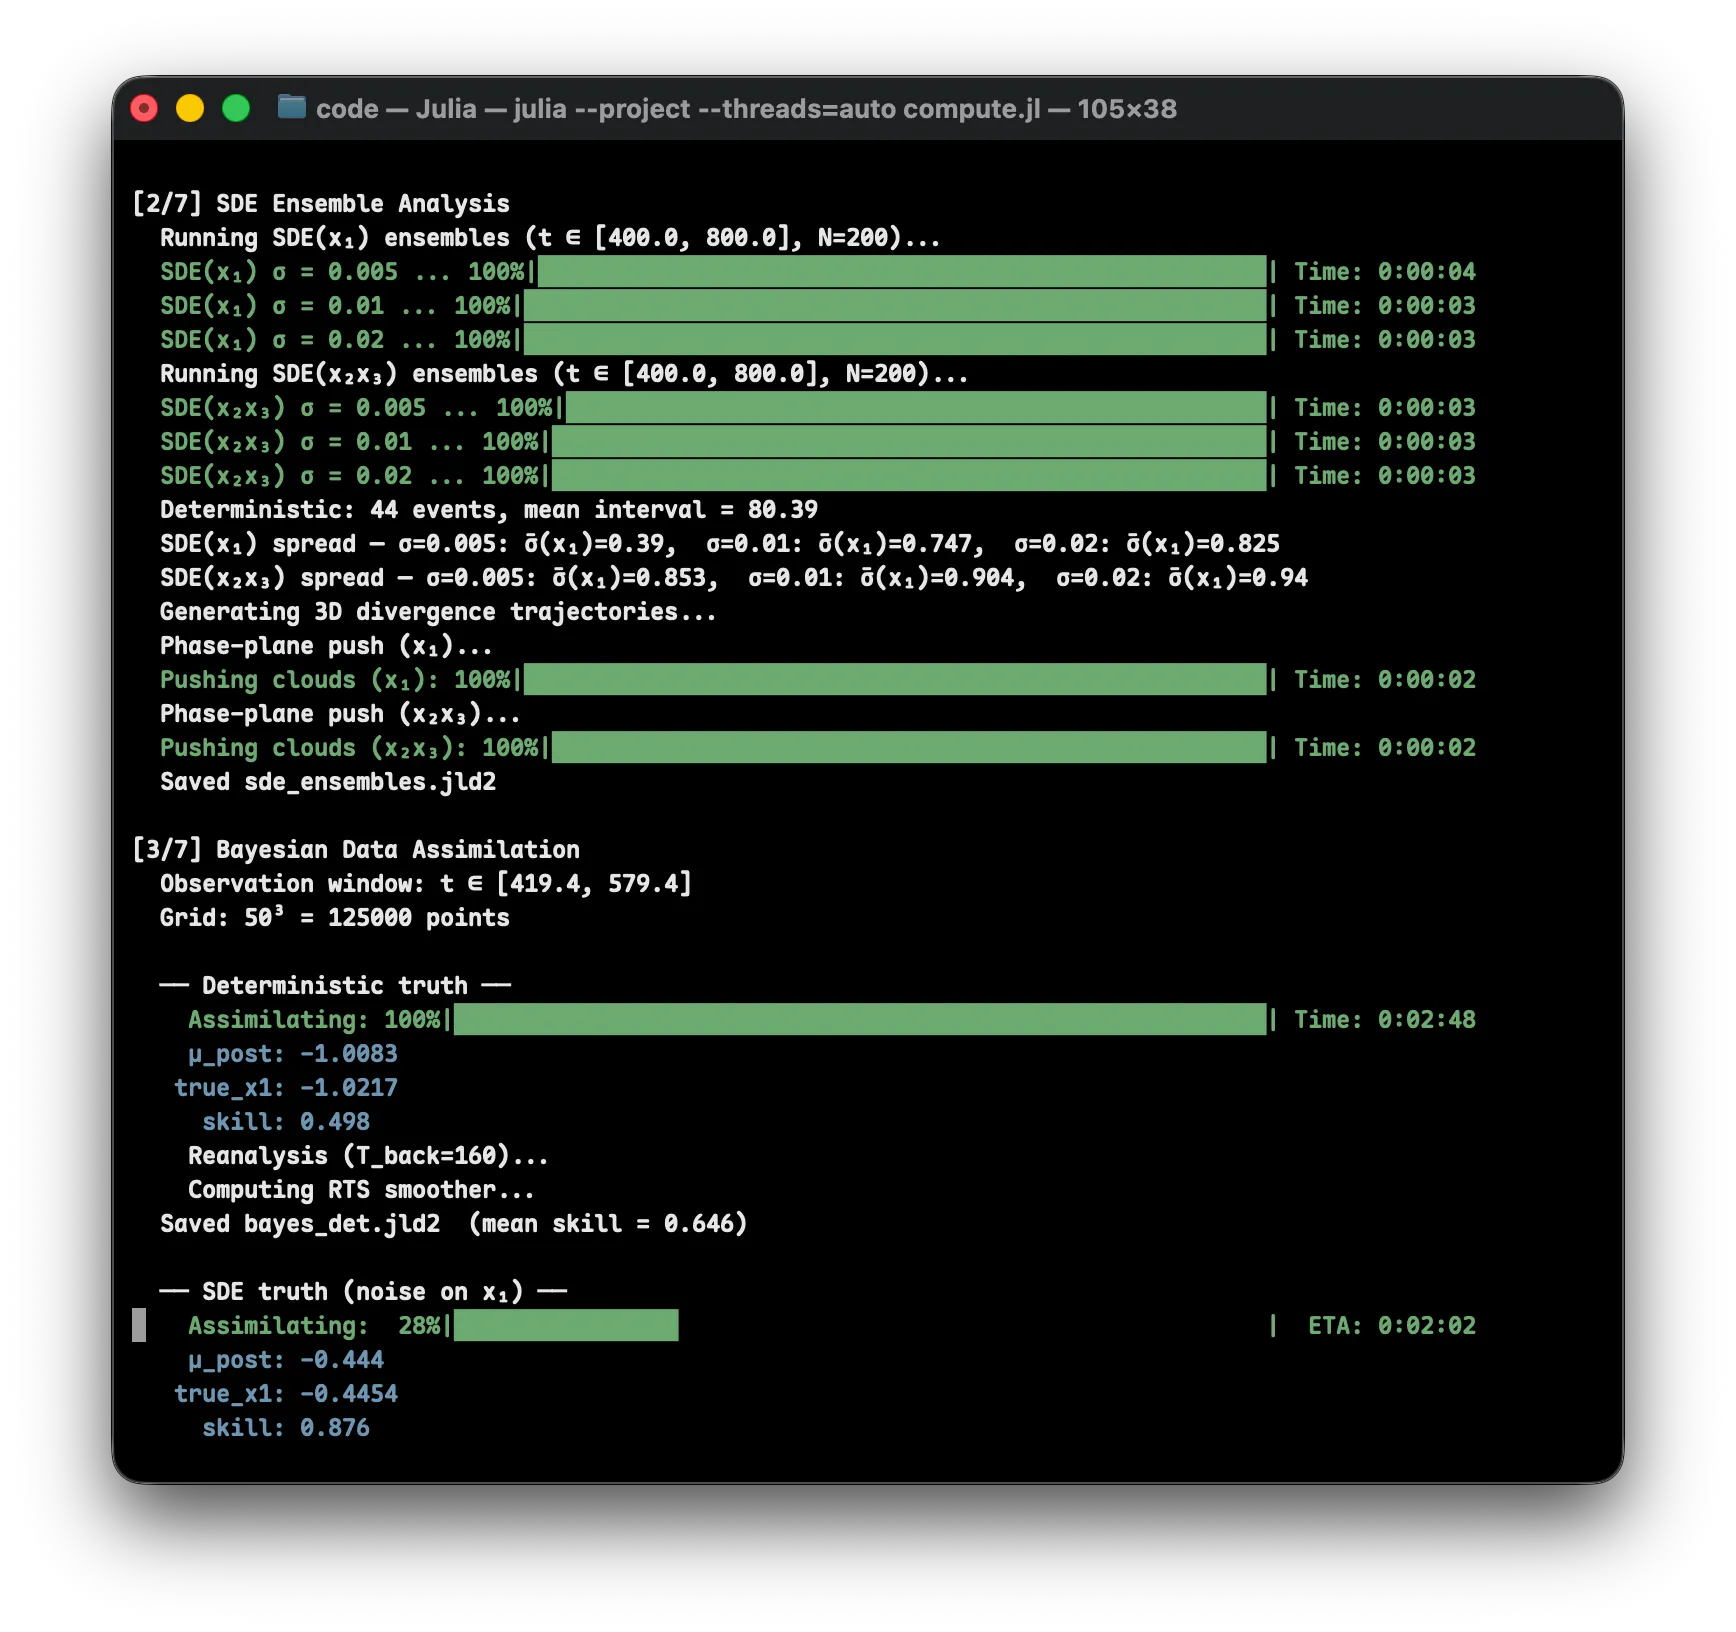
Task: Click '— Deterministic truth —' header
Action: pos(335,986)
